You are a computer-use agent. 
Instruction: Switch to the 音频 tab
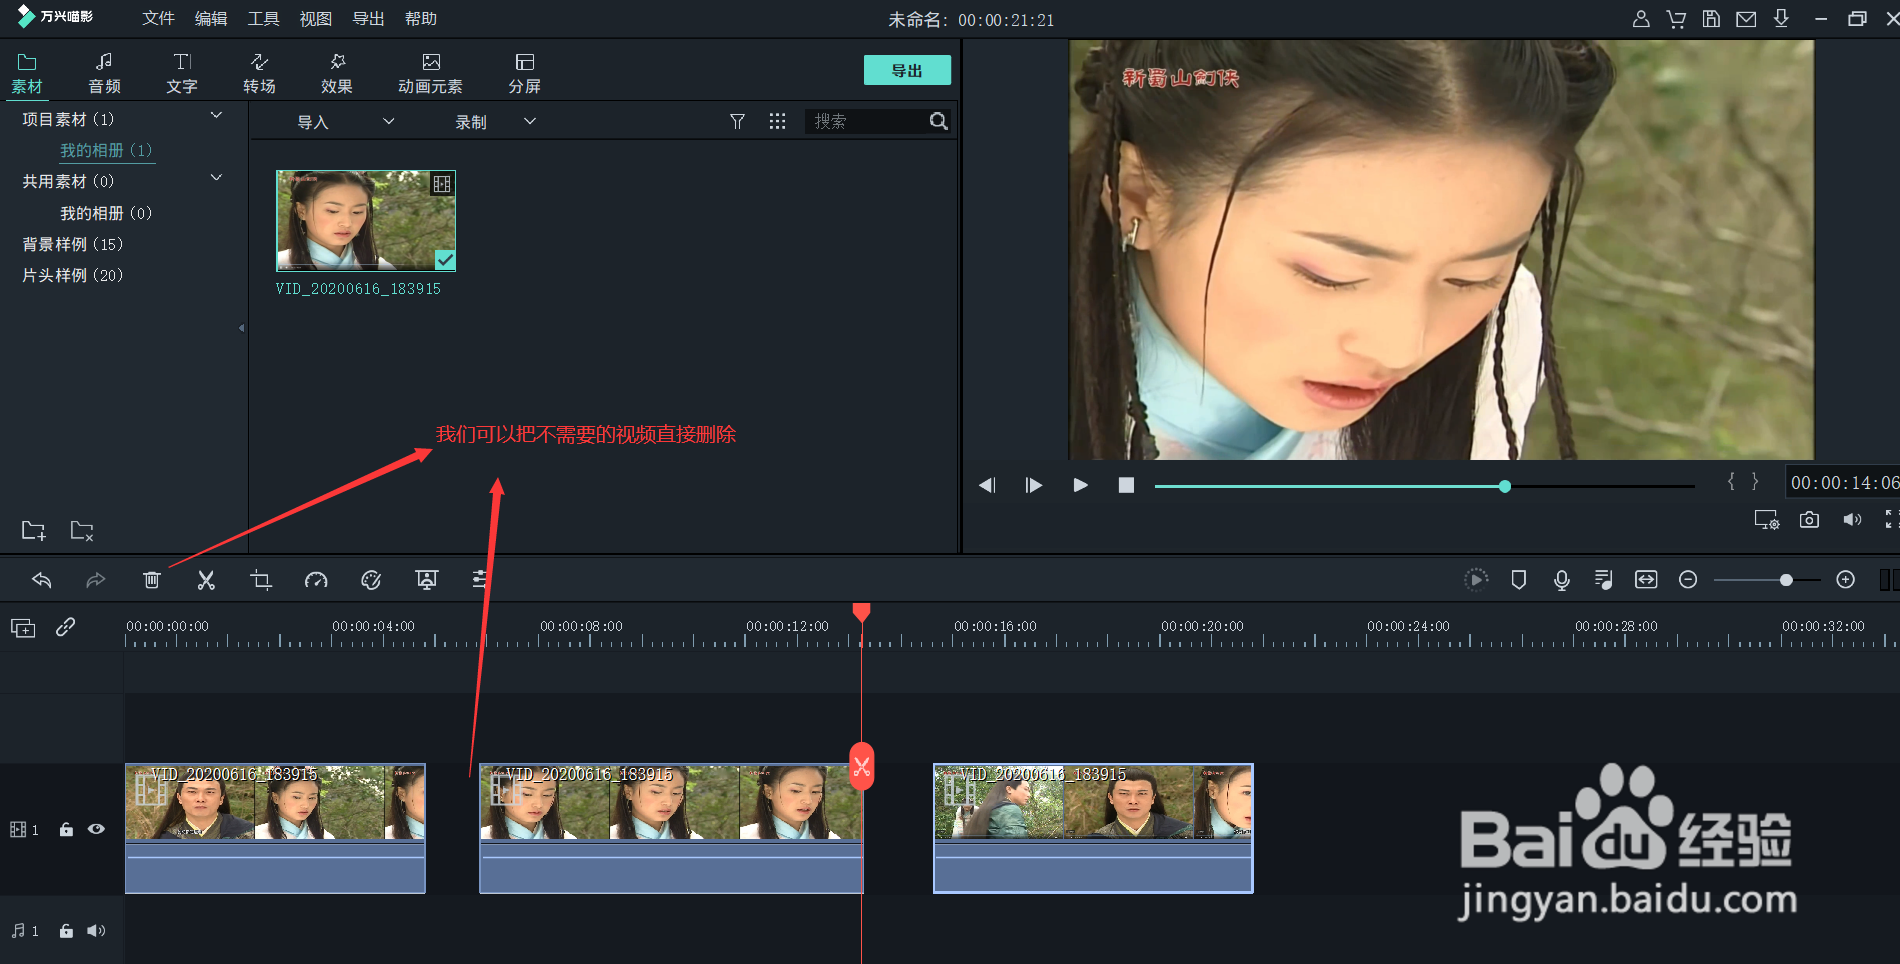[104, 74]
